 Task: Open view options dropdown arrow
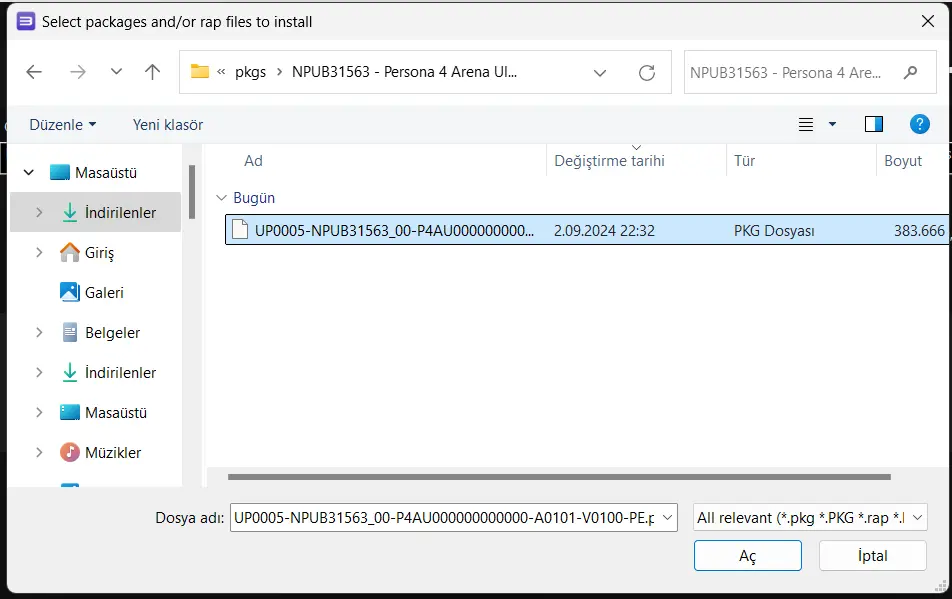[x=832, y=124]
